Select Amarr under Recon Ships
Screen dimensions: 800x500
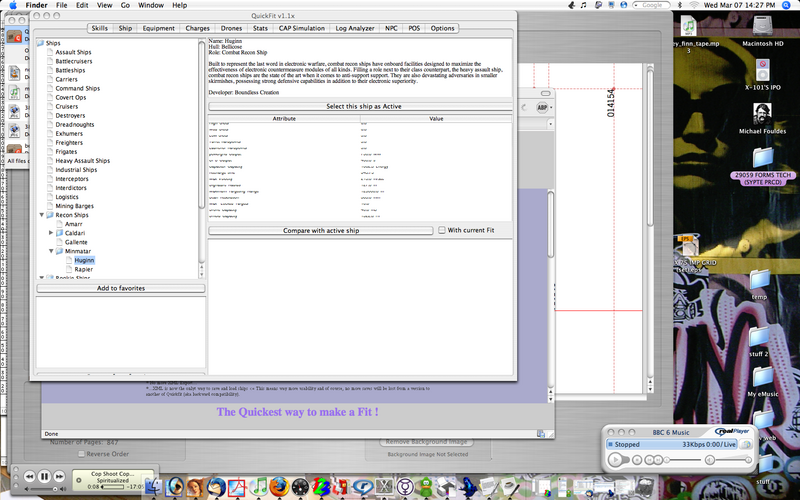tap(73, 224)
